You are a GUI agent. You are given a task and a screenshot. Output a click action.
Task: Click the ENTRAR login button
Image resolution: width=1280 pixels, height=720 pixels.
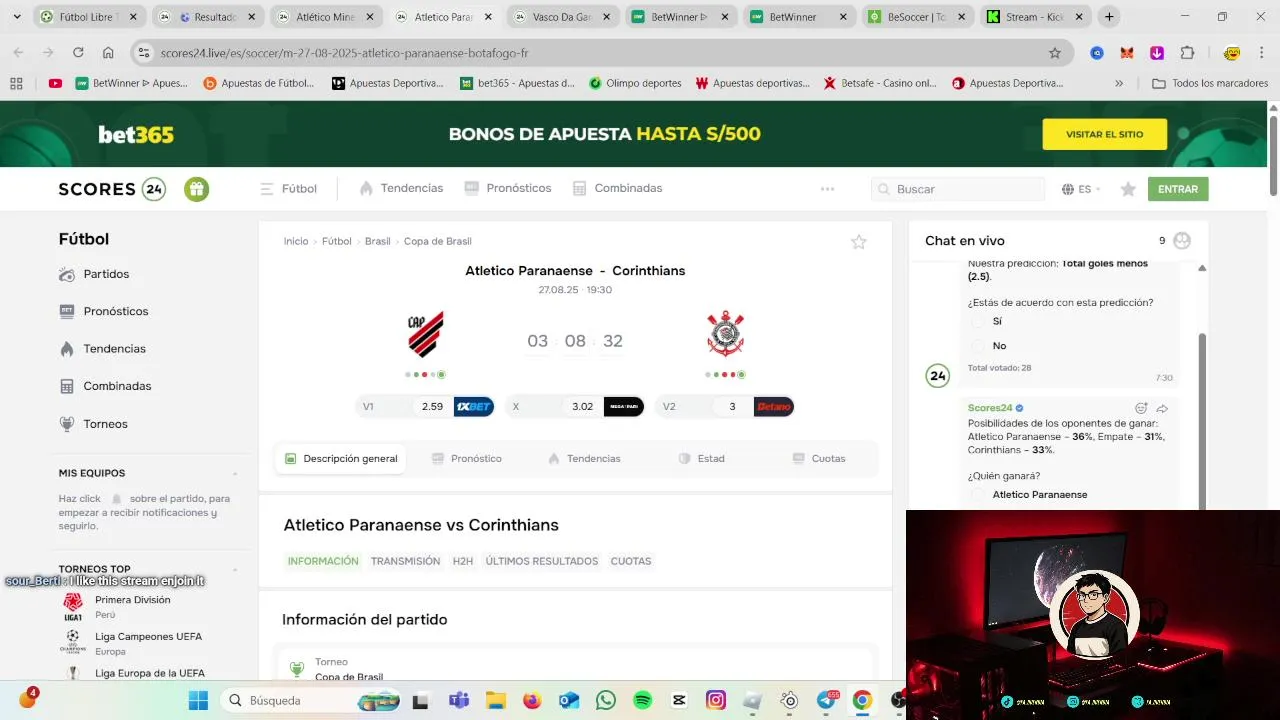(1178, 189)
